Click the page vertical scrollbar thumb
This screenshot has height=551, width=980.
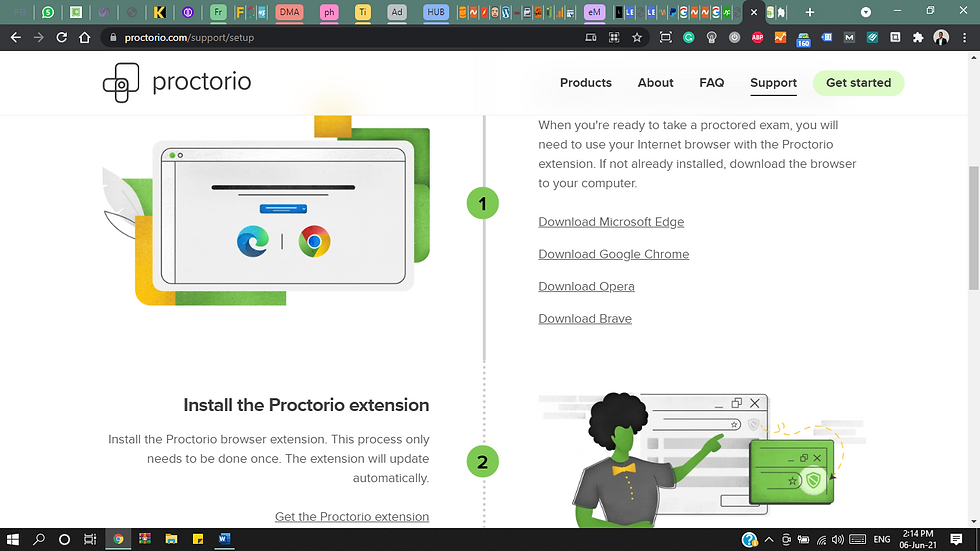click(x=974, y=227)
